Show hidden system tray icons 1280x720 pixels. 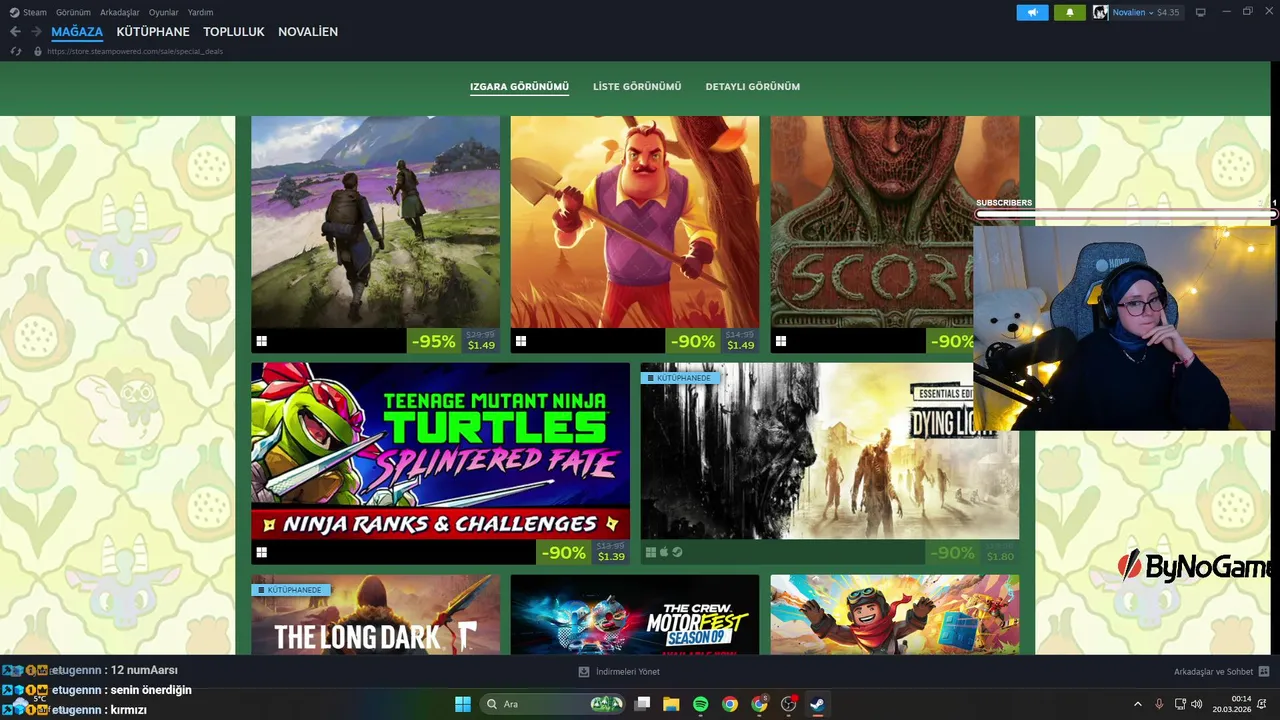point(1137,704)
